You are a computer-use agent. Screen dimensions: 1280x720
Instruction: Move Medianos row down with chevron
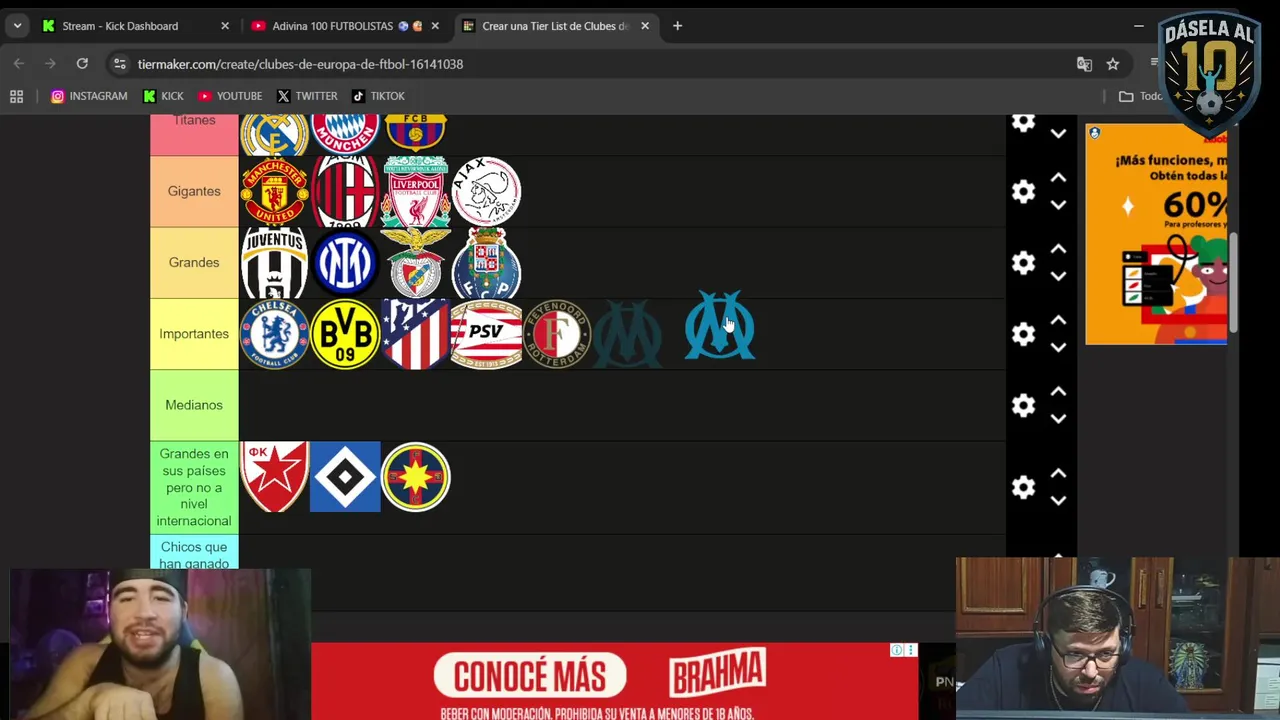[1058, 419]
